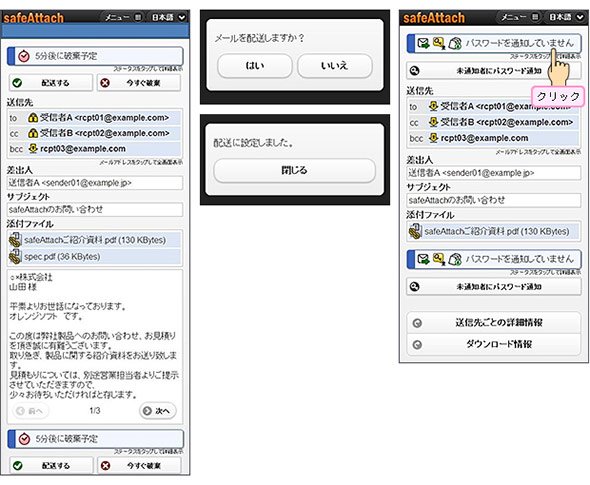Tap the bottom 5分後に破棄予定 status bar

(96, 439)
